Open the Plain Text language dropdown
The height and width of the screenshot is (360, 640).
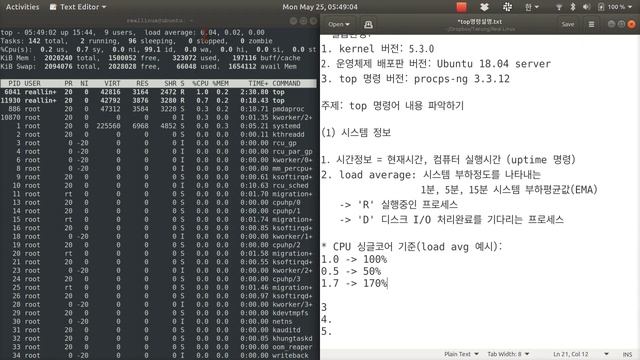(461, 354)
